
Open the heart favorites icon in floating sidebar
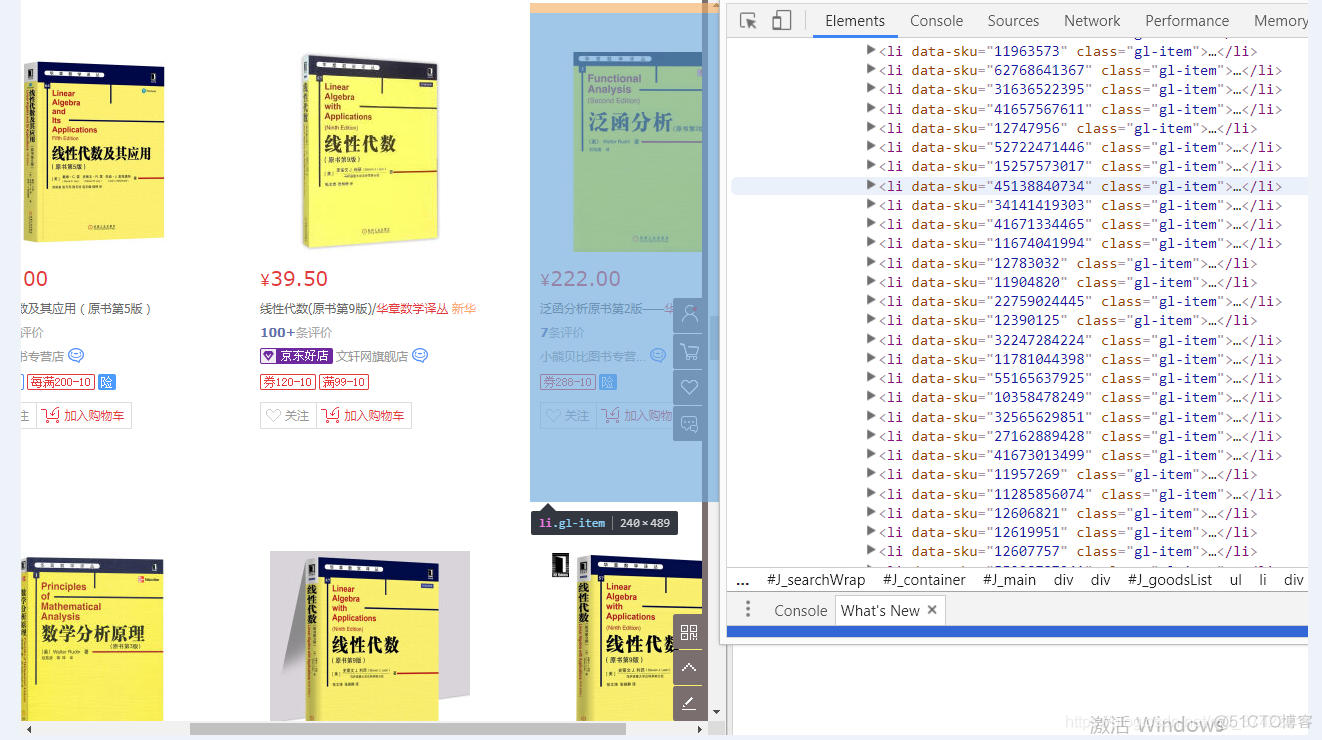click(x=689, y=388)
